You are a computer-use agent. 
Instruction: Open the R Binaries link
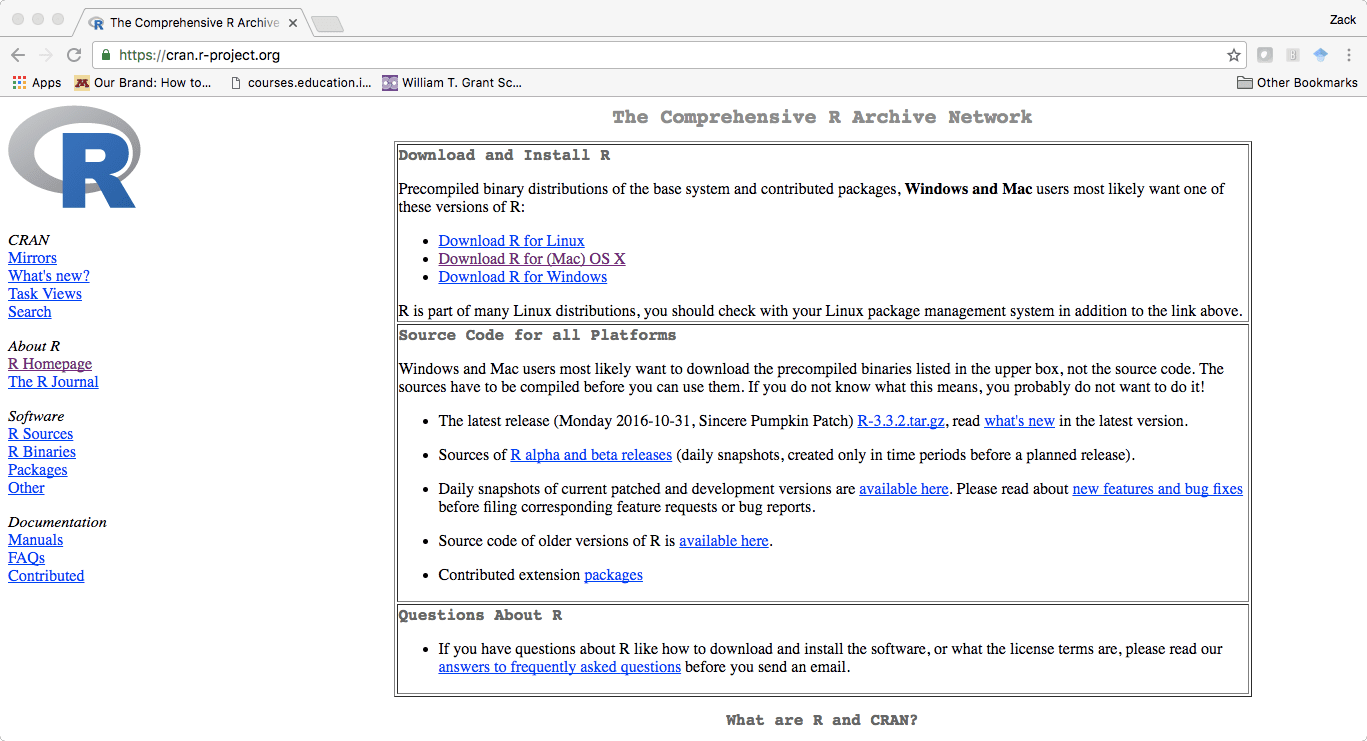point(42,452)
